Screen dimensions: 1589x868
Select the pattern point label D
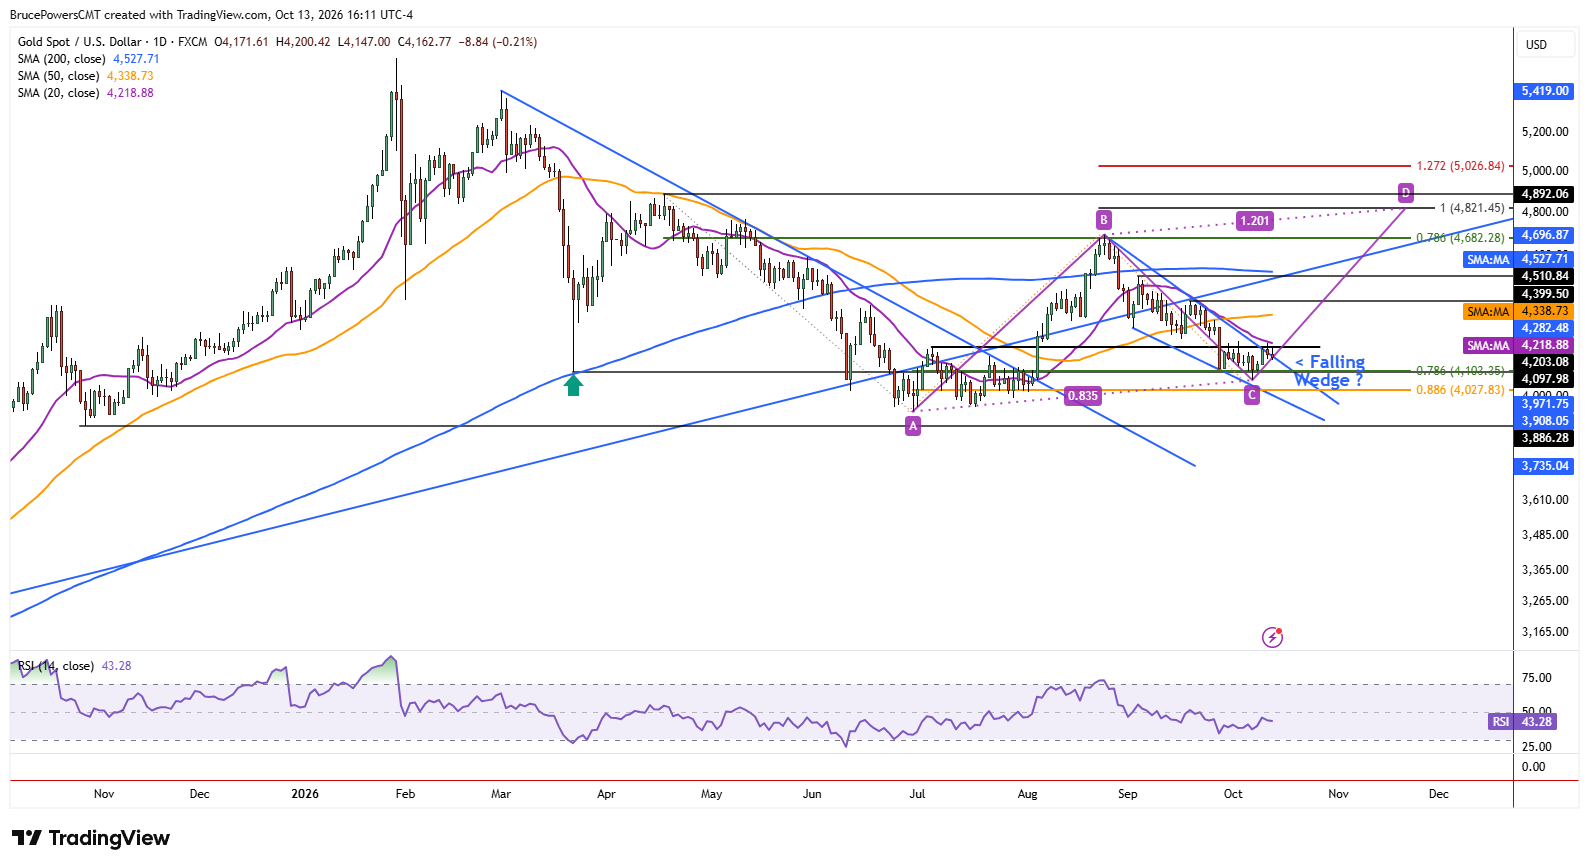1406,192
